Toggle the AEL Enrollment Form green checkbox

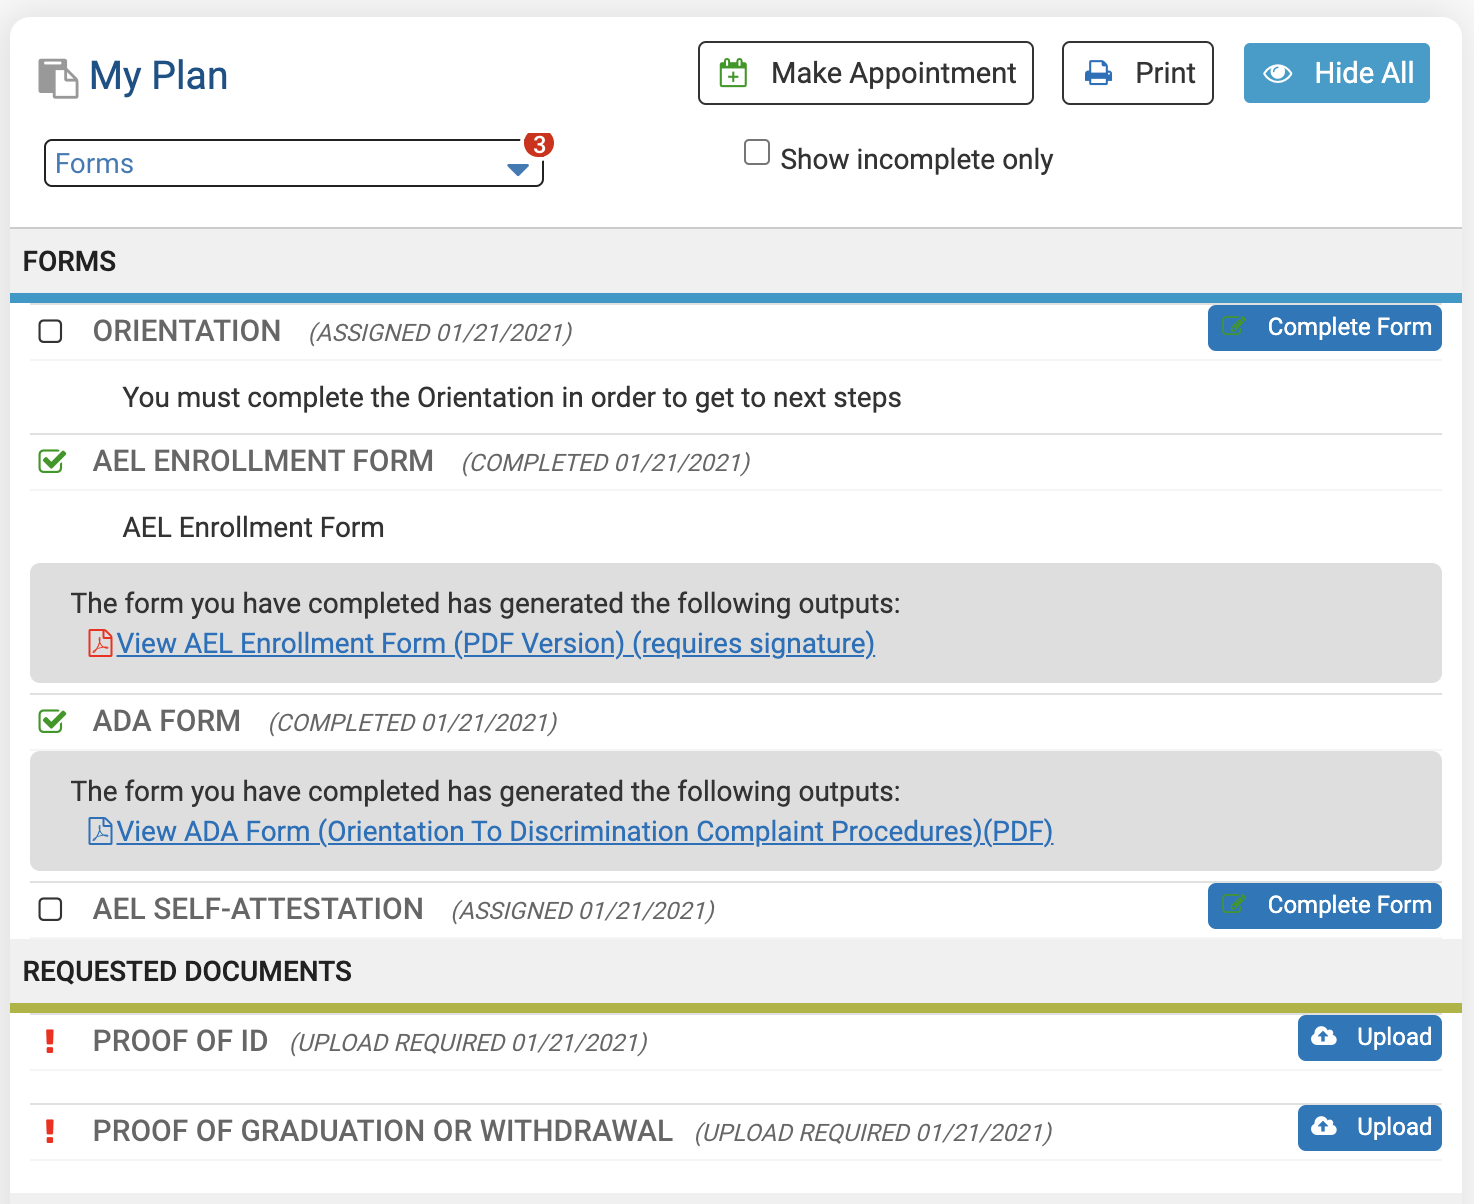pos(52,461)
